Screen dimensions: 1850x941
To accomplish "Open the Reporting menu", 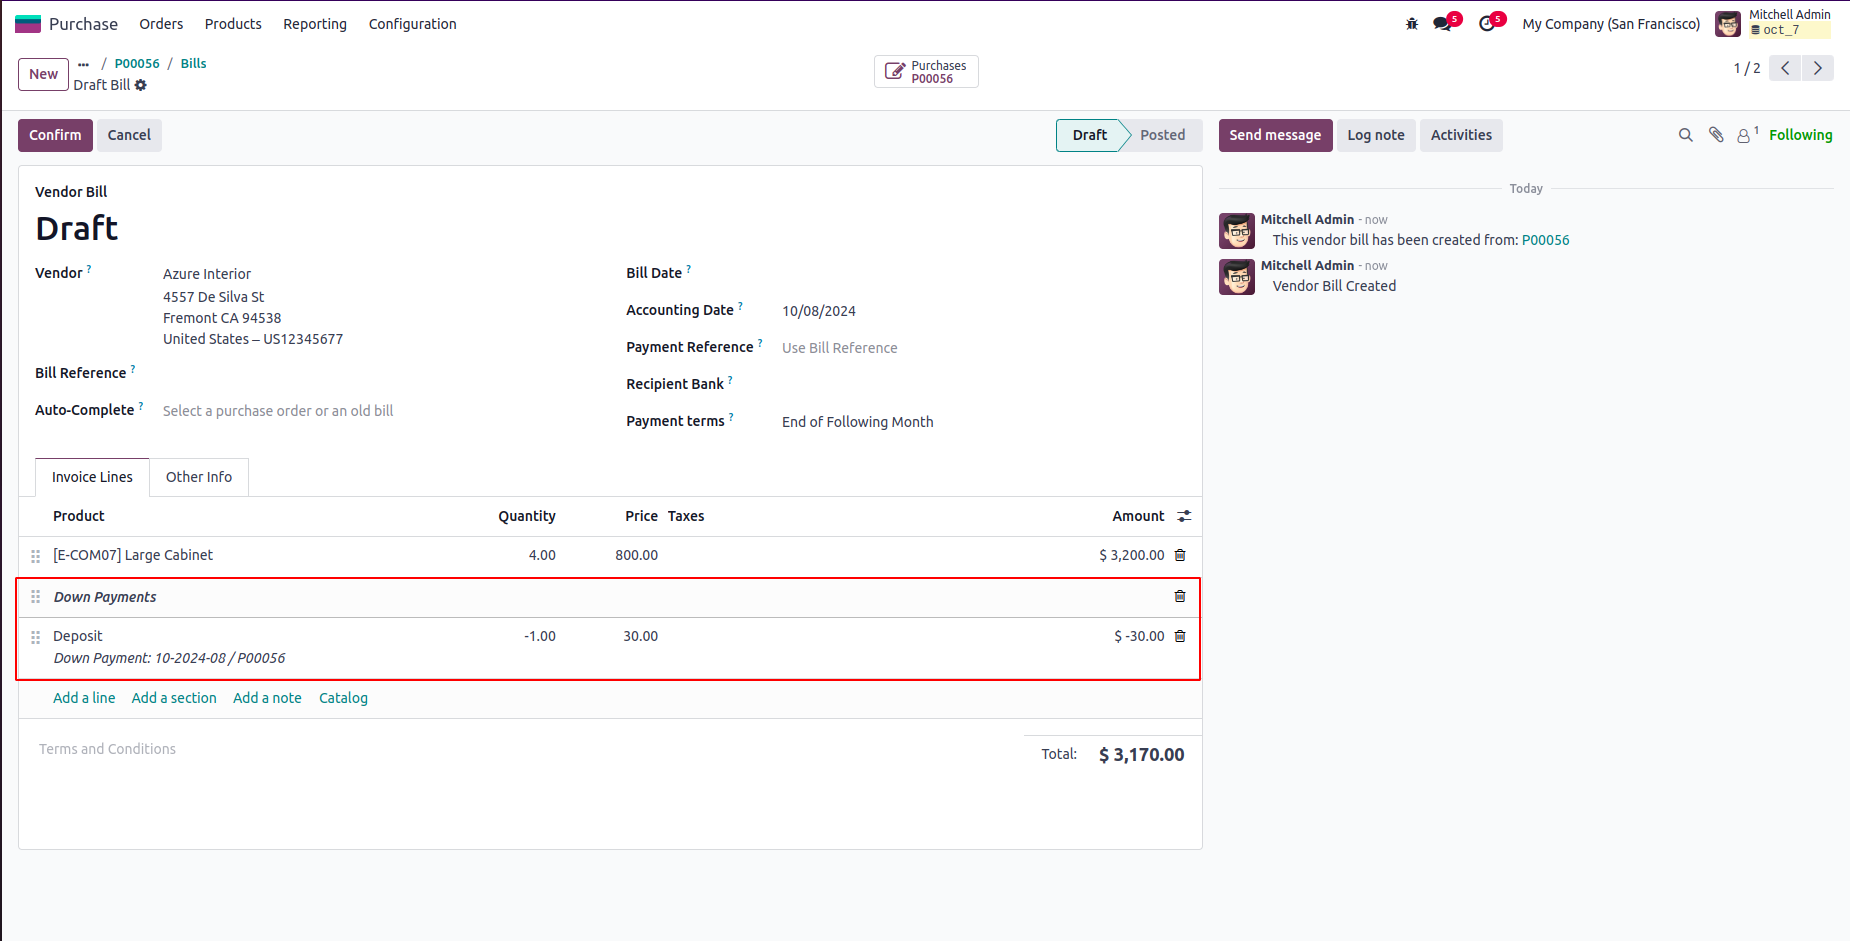I will (315, 24).
